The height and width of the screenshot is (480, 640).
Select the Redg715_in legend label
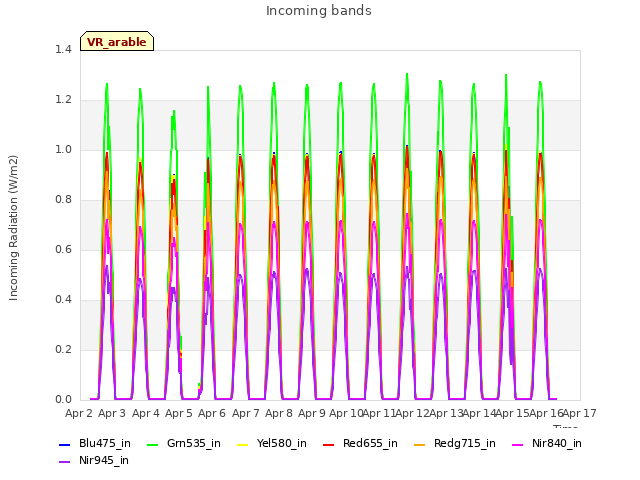[465, 444]
